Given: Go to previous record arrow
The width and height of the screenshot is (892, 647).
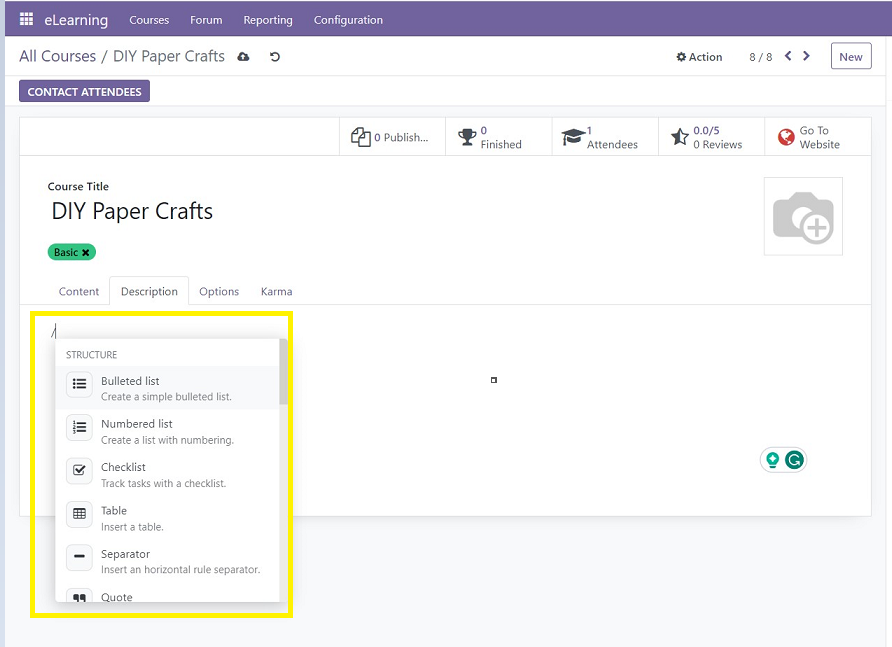Looking at the screenshot, I should point(788,56).
